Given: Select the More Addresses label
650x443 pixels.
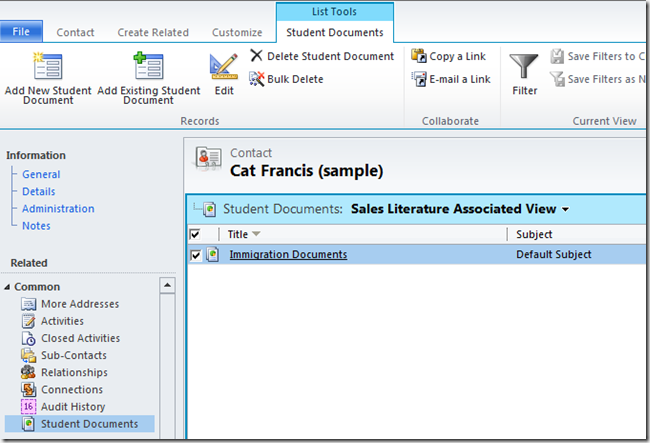Looking at the screenshot, I should tap(80, 304).
